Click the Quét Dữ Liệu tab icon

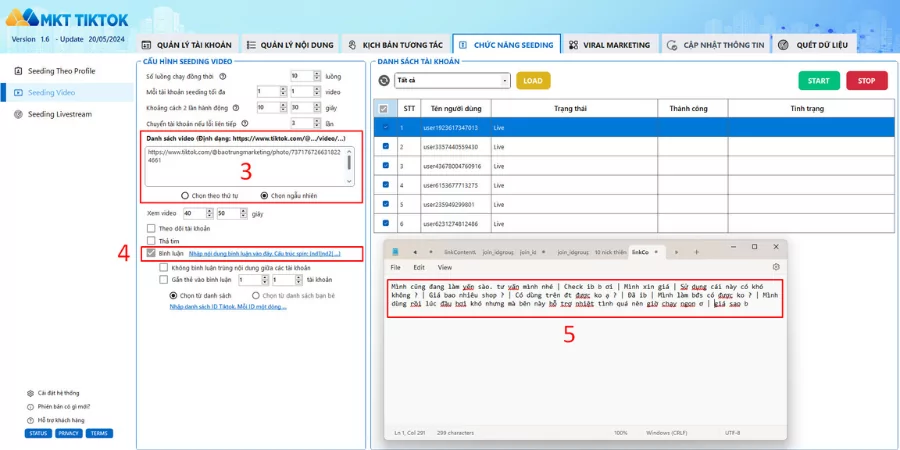[x=783, y=45]
